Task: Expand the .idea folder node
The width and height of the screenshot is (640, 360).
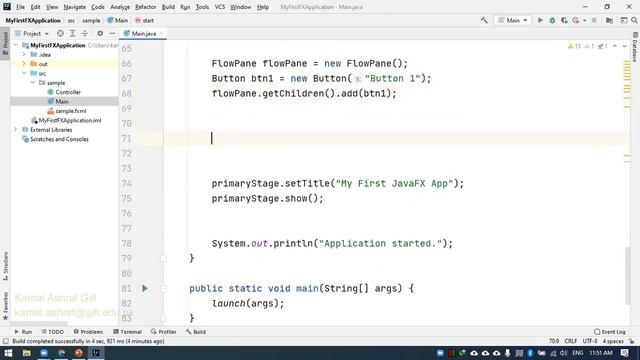Action: coord(24,55)
